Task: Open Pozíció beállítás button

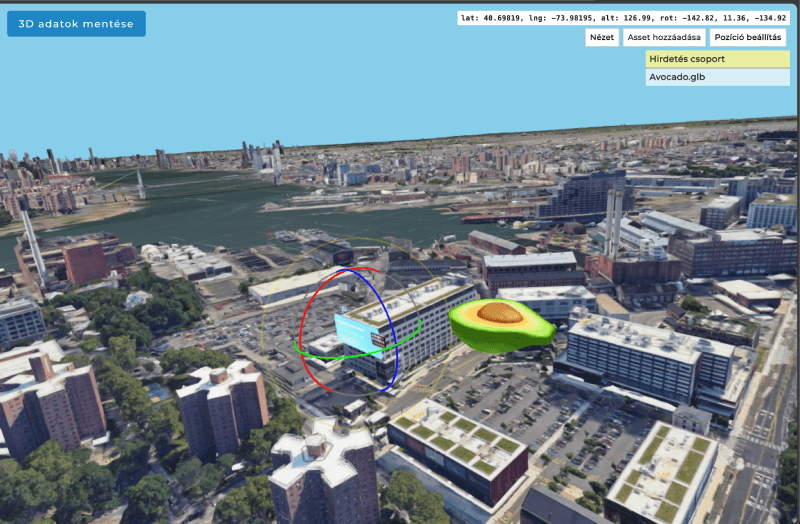Action: [x=747, y=37]
